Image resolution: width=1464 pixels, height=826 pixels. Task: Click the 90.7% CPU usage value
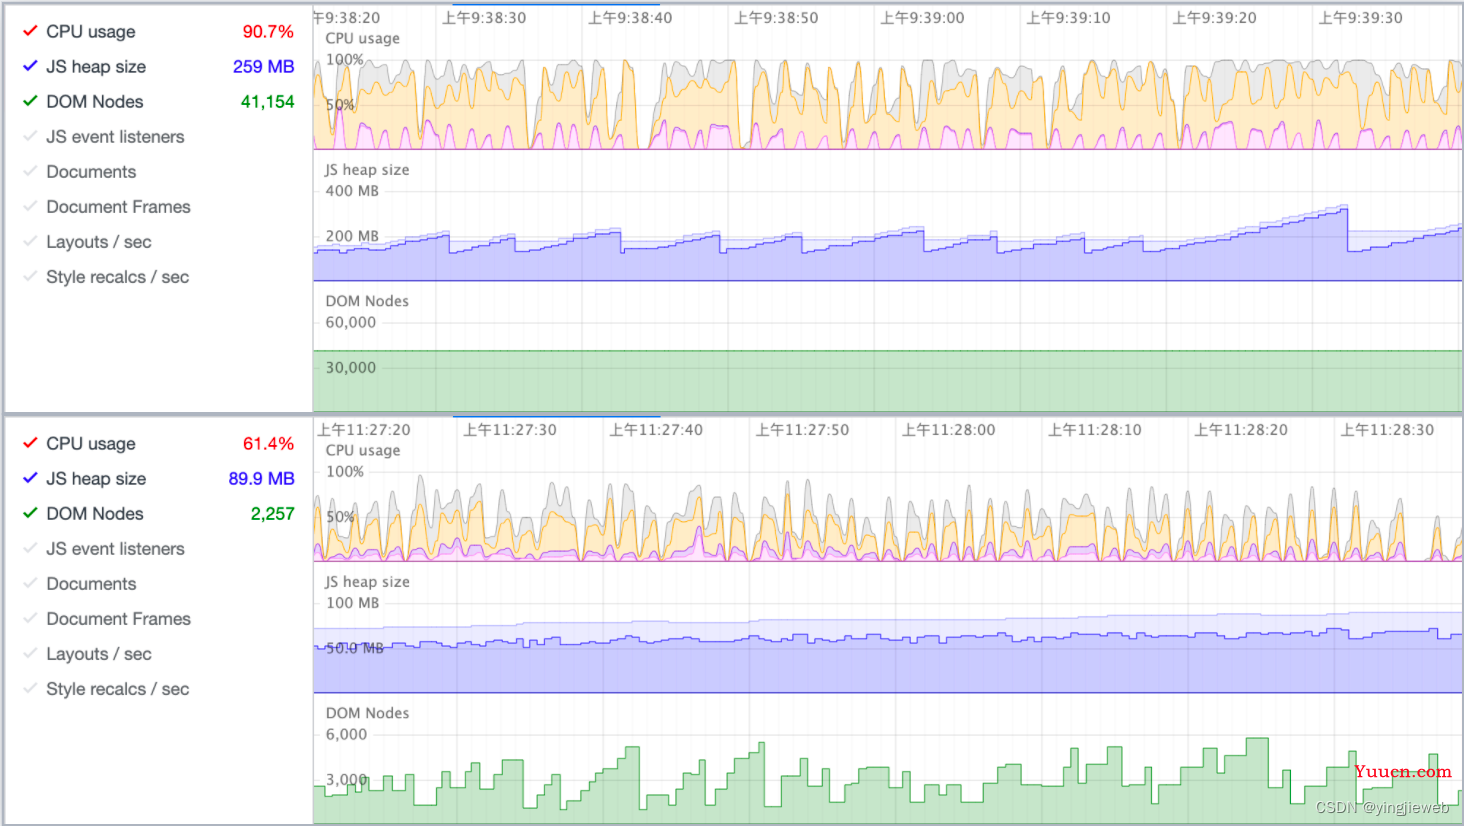pyautogui.click(x=268, y=31)
